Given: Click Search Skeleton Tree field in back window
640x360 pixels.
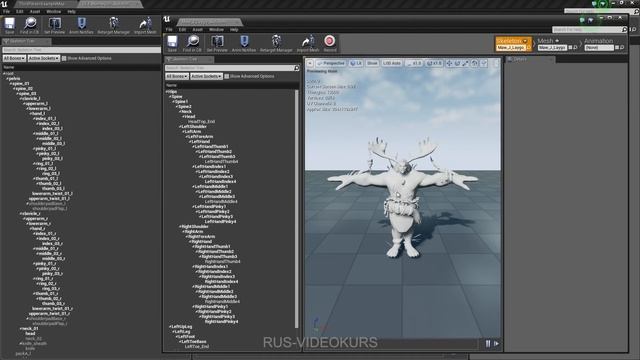Looking at the screenshot, I should click(x=81, y=50).
